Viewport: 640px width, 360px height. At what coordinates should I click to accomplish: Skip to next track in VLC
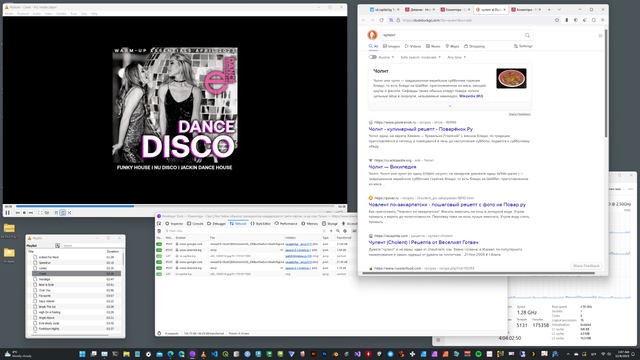point(31,213)
